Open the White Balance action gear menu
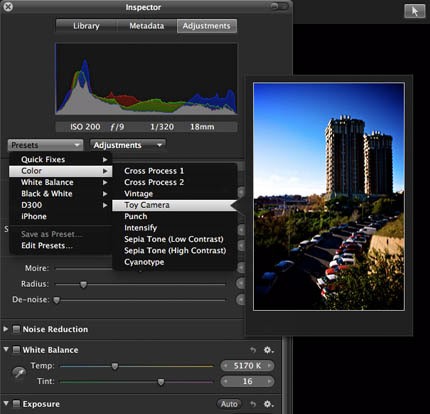Screen dimensions: 430x414 (x=268, y=350)
